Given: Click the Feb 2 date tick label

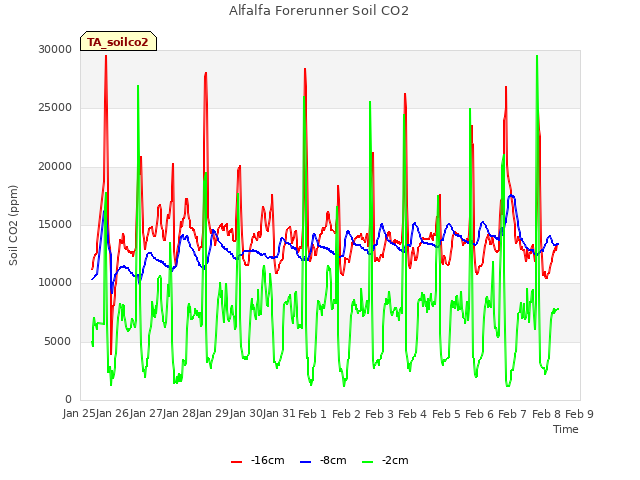Looking at the screenshot, I should (x=346, y=414).
